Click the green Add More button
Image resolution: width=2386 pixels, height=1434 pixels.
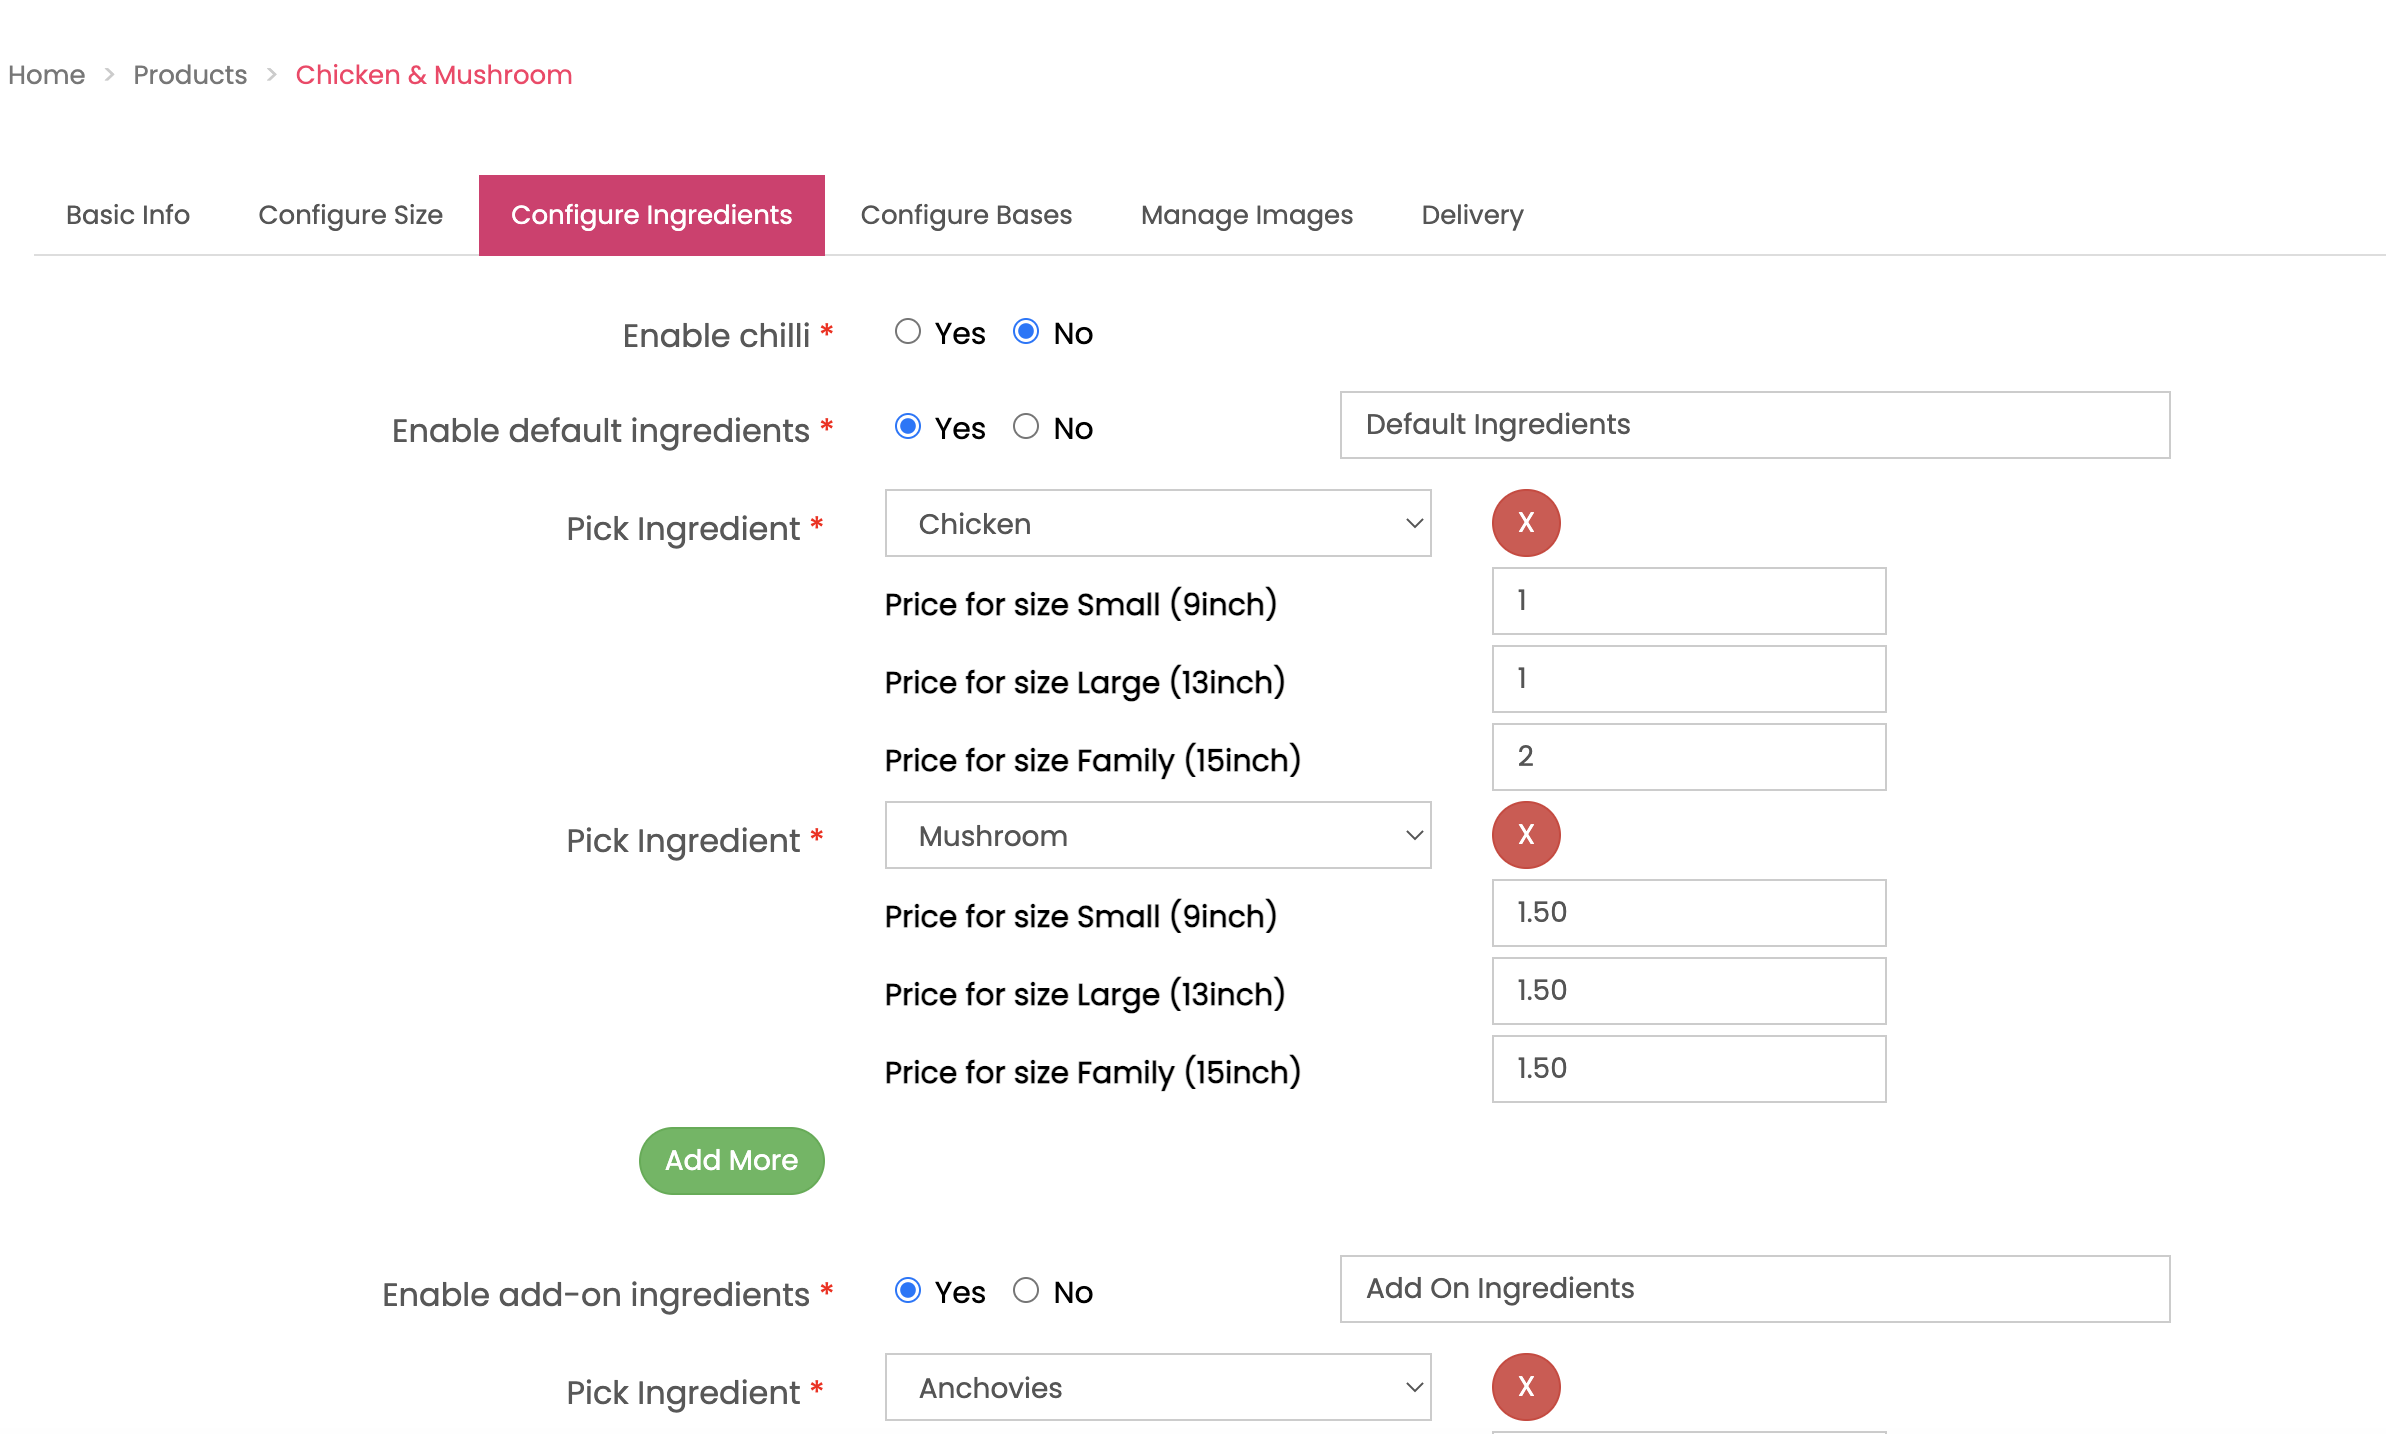pyautogui.click(x=731, y=1160)
